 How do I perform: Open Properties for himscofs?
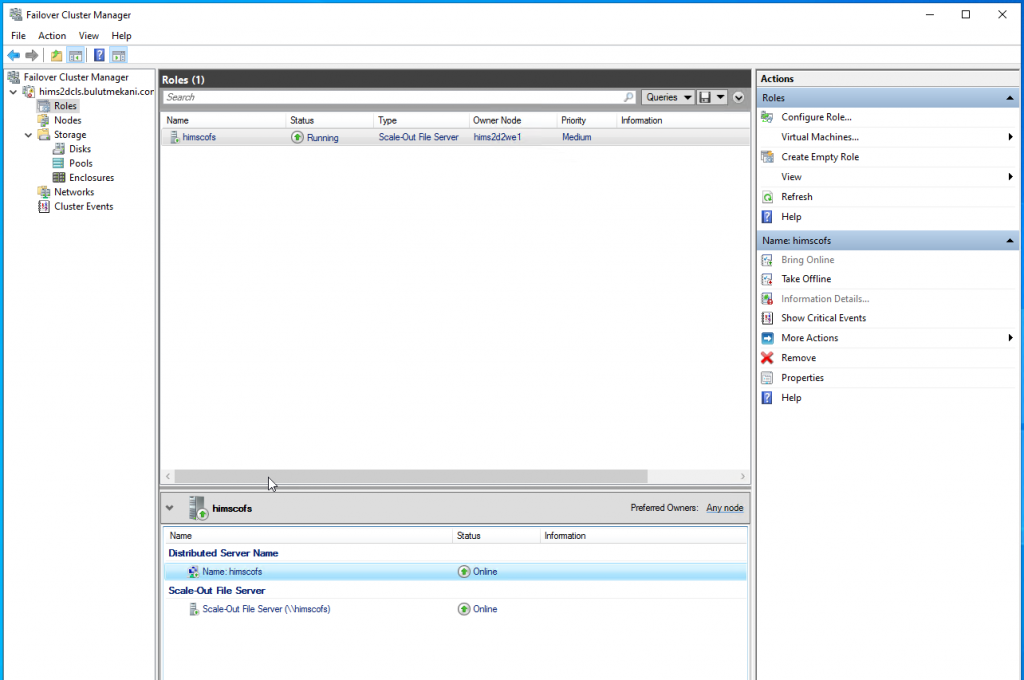pos(802,378)
